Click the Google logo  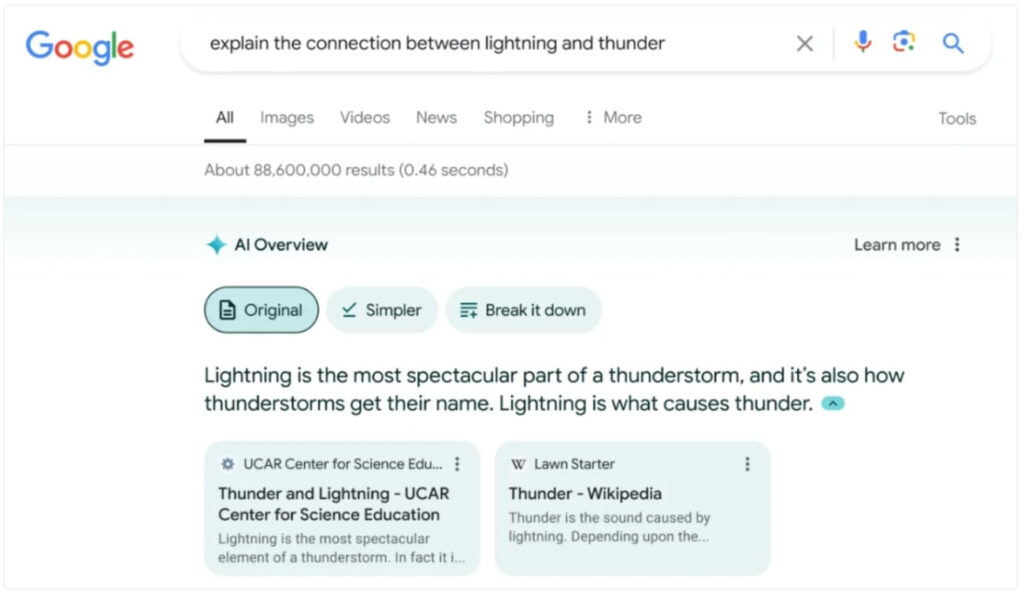click(x=80, y=47)
